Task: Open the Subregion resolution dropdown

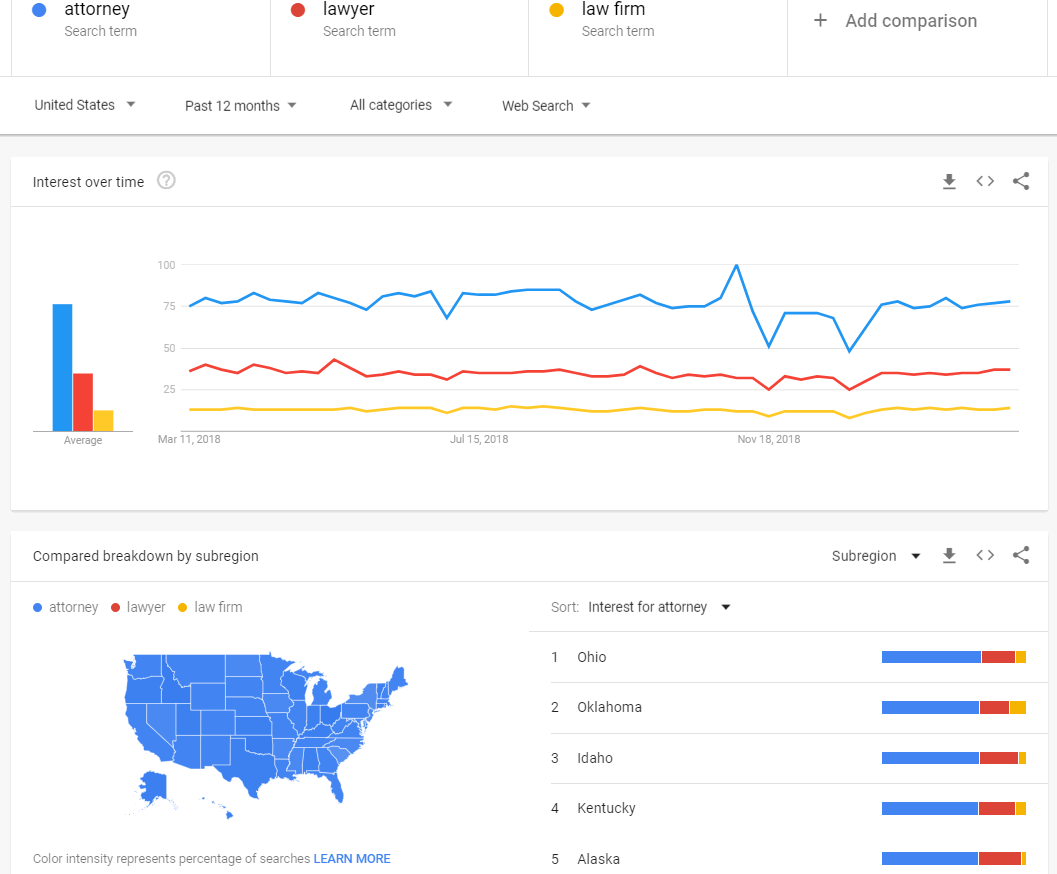Action: coord(876,556)
